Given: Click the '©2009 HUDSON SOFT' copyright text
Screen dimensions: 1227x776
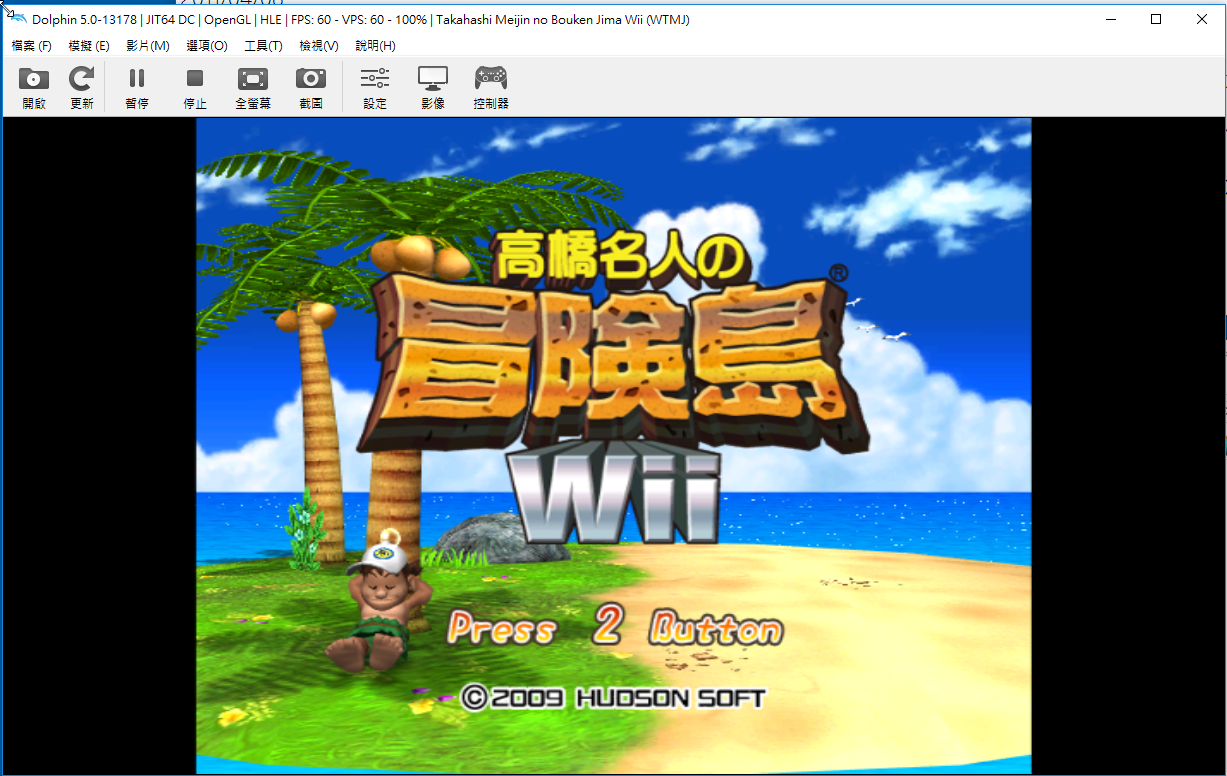Looking at the screenshot, I should point(612,697).
